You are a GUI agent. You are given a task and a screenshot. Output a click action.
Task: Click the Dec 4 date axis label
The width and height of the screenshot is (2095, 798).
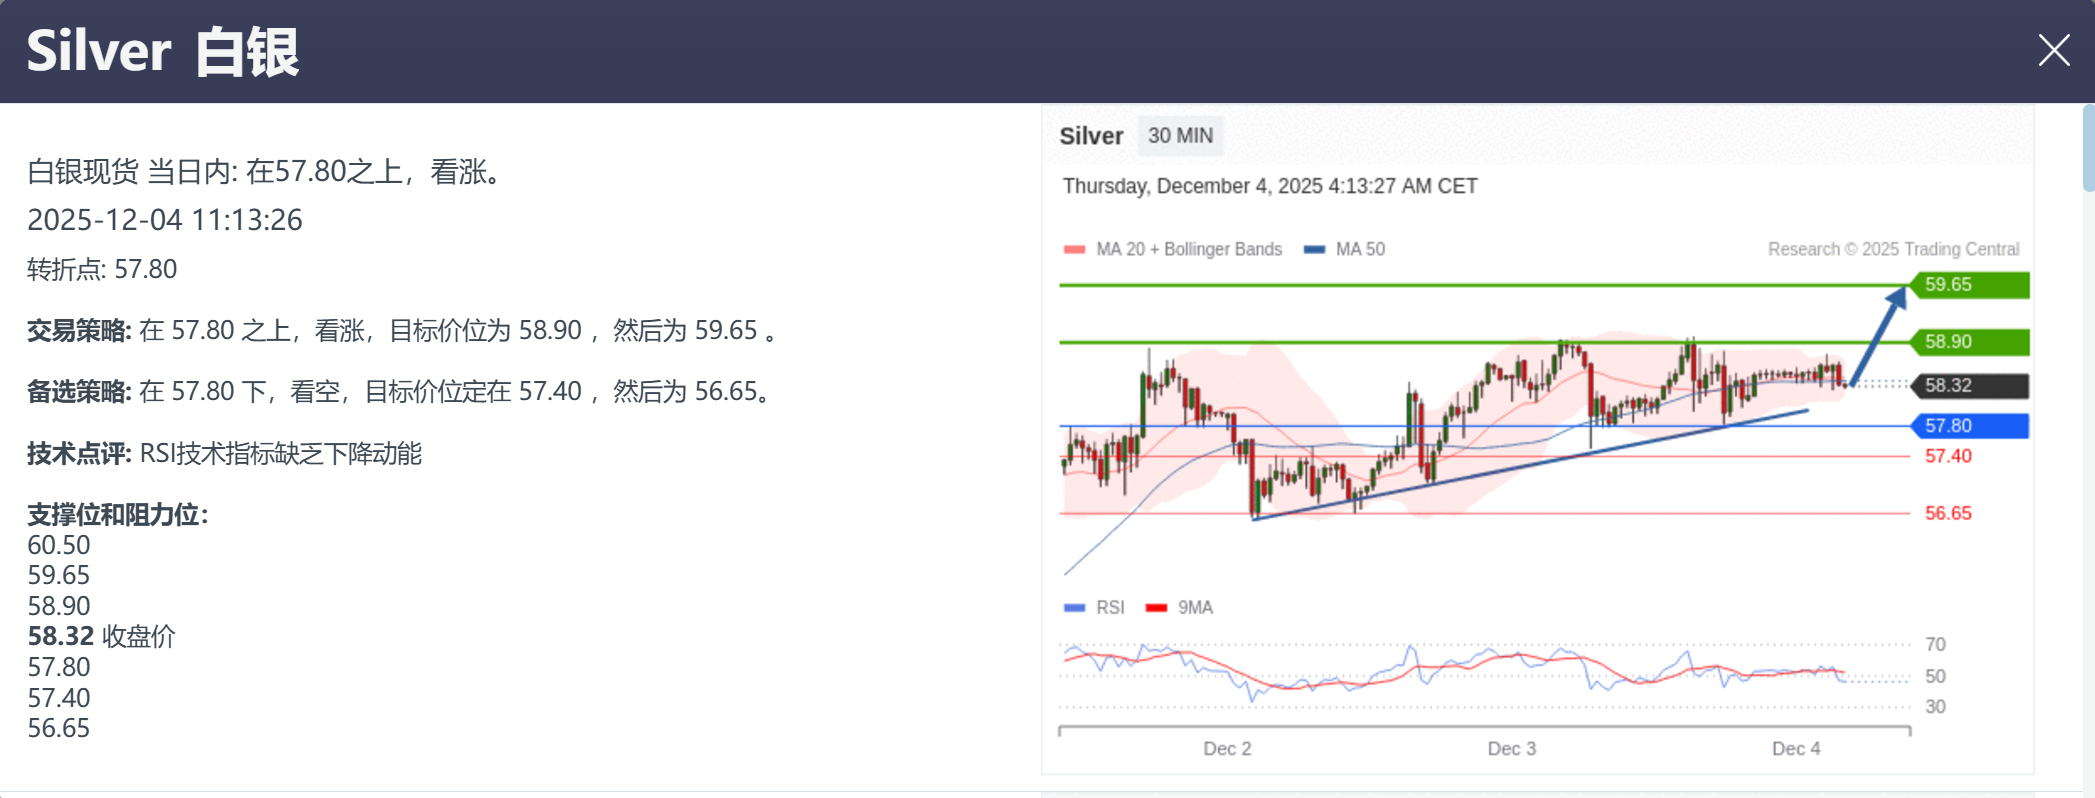click(x=1796, y=749)
